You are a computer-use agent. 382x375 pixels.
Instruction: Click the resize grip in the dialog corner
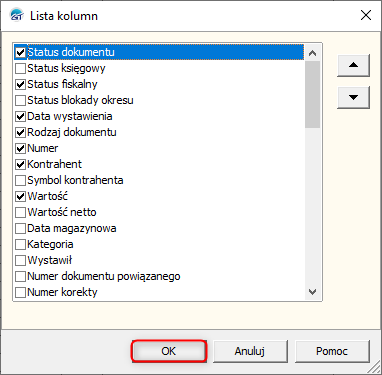click(375, 368)
